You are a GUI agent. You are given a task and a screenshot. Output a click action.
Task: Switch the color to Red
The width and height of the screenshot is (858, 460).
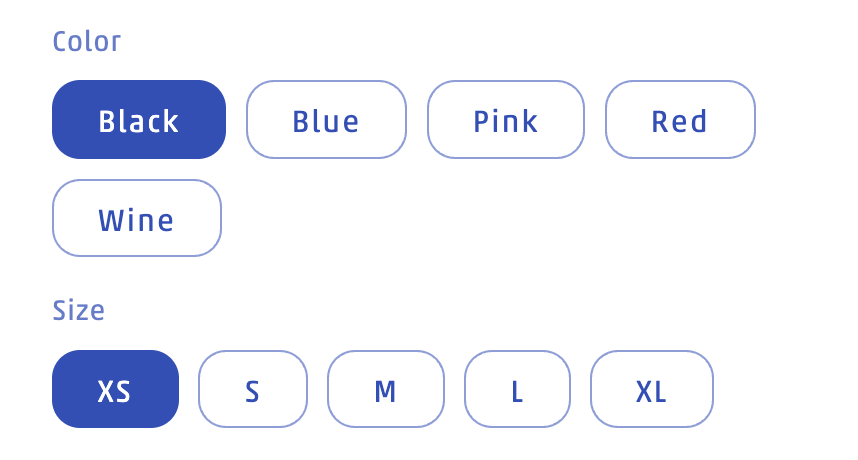680,120
